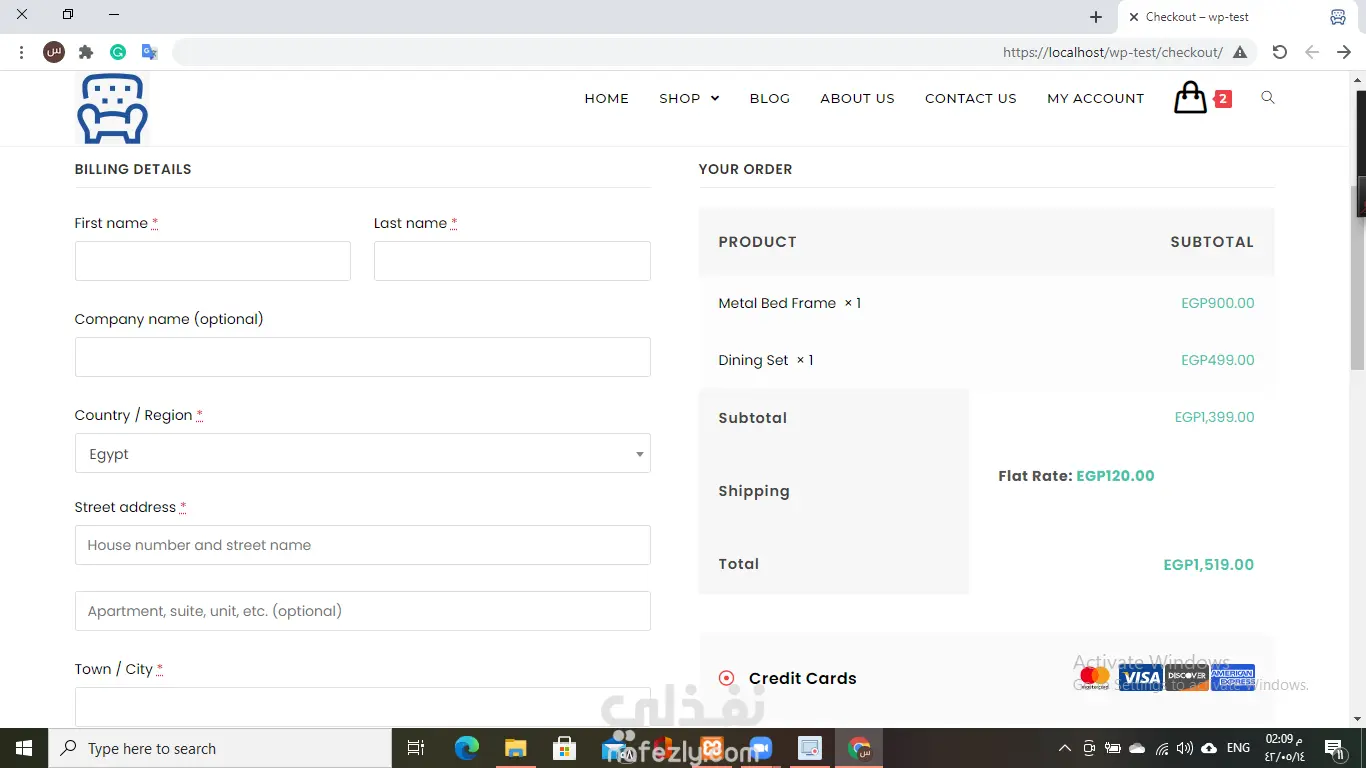Open the Extensions puzzle icon
Viewport: 1366px width, 768px height.
86,52
